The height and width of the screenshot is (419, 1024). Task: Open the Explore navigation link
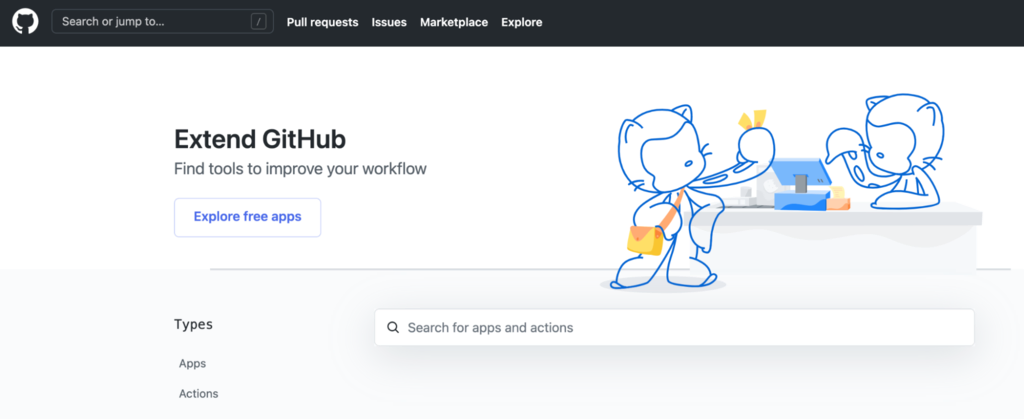tap(521, 22)
